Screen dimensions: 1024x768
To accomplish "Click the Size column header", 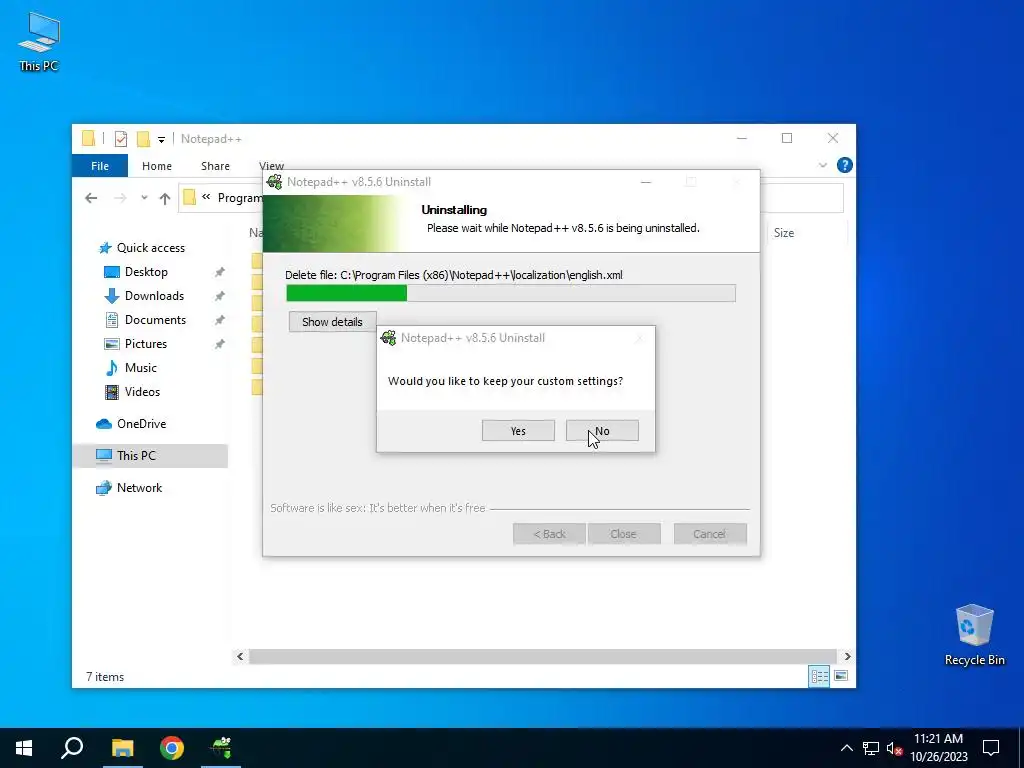I will 784,232.
